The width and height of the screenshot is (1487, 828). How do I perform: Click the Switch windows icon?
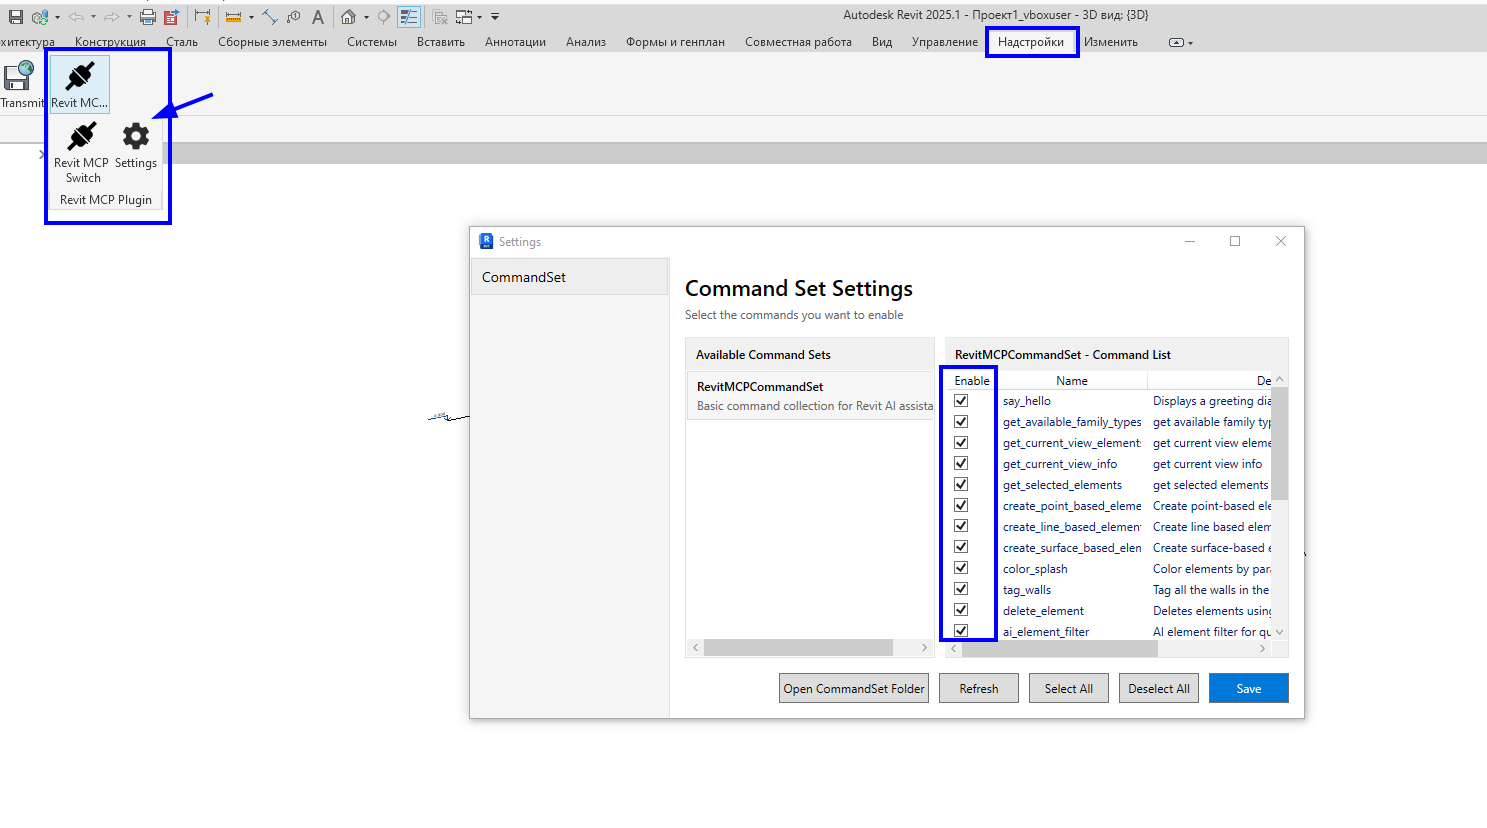click(x=464, y=17)
